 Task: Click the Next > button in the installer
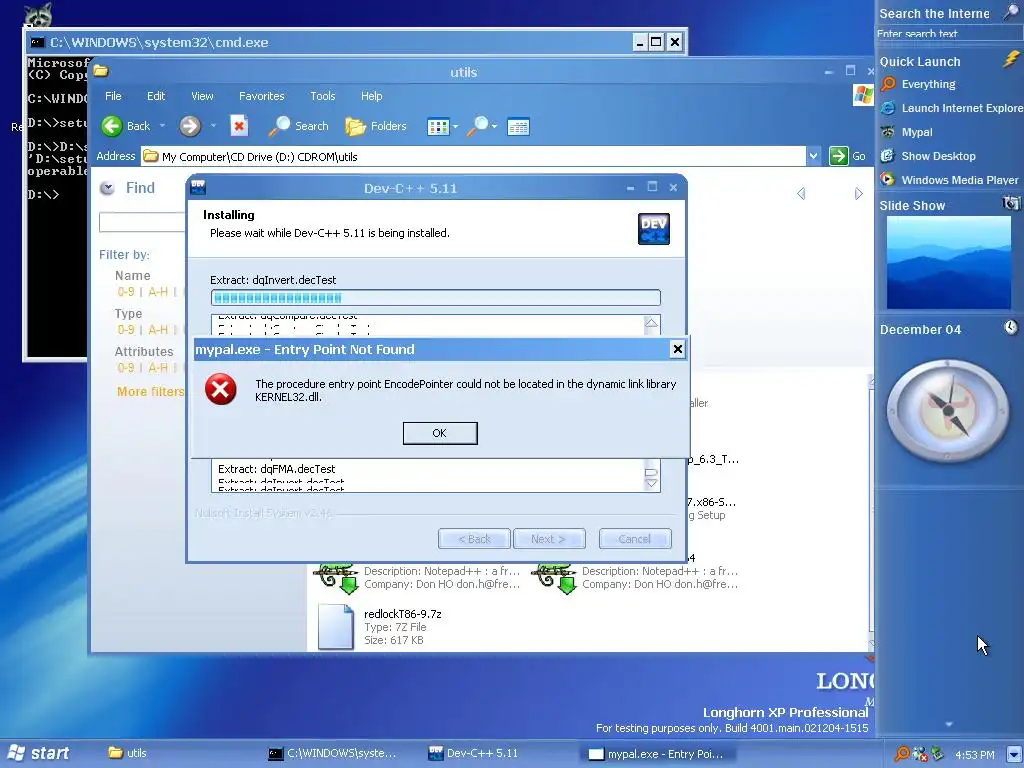tap(549, 539)
